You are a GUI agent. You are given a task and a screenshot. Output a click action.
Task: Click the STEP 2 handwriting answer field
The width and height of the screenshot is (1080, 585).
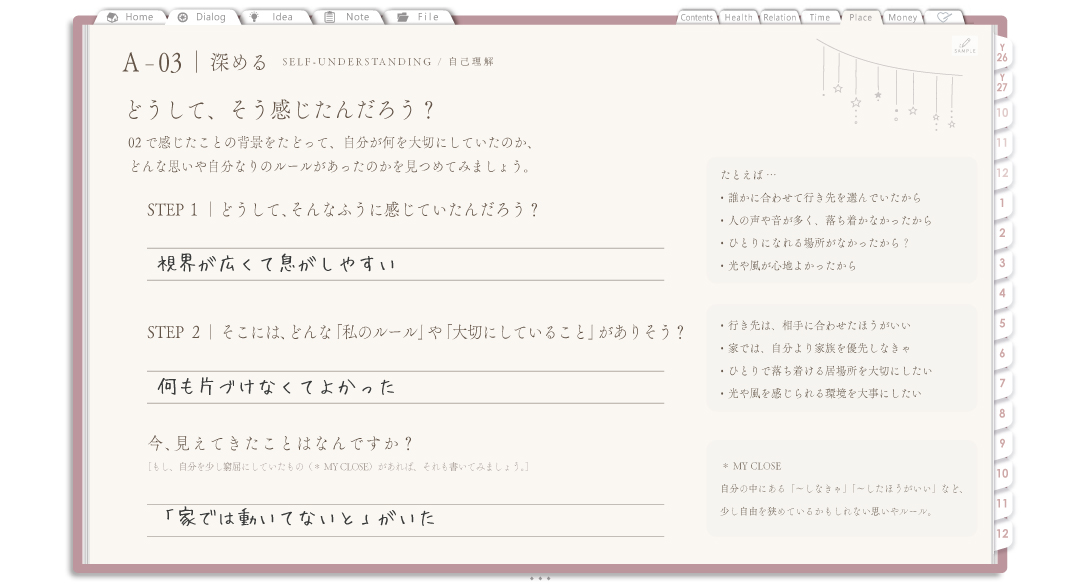coord(405,387)
